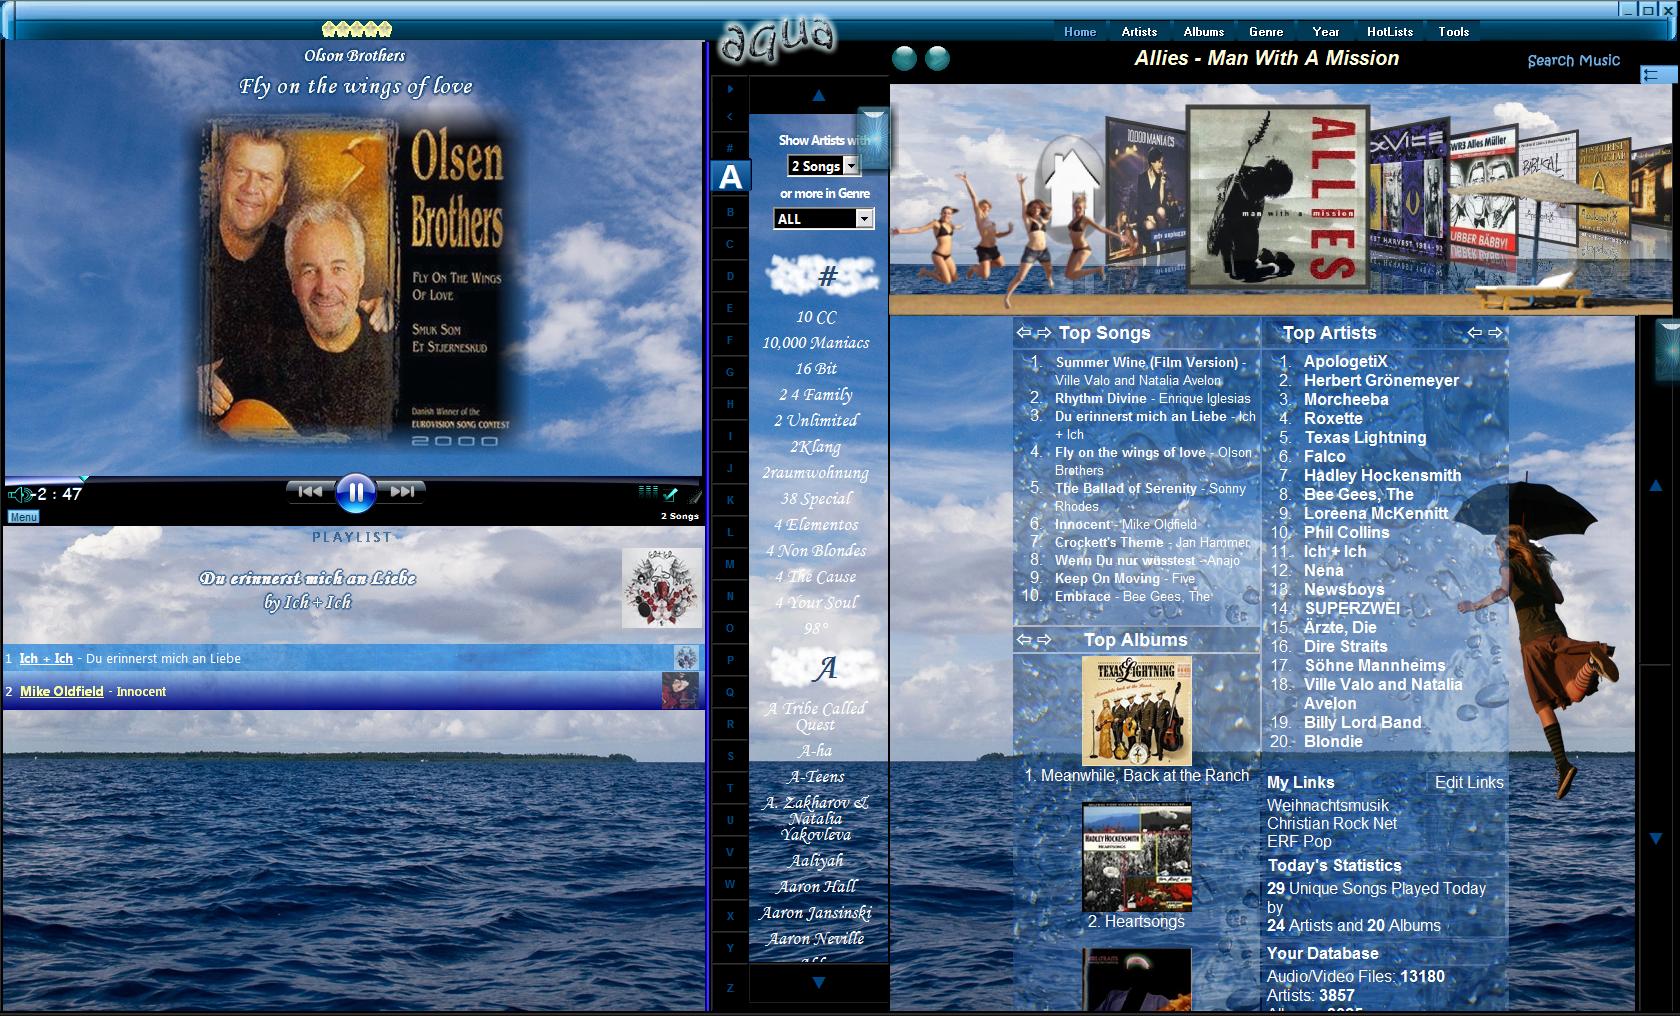This screenshot has height=1016, width=1680.
Task: Open the Heartsongs album cover
Action: tap(1137, 857)
